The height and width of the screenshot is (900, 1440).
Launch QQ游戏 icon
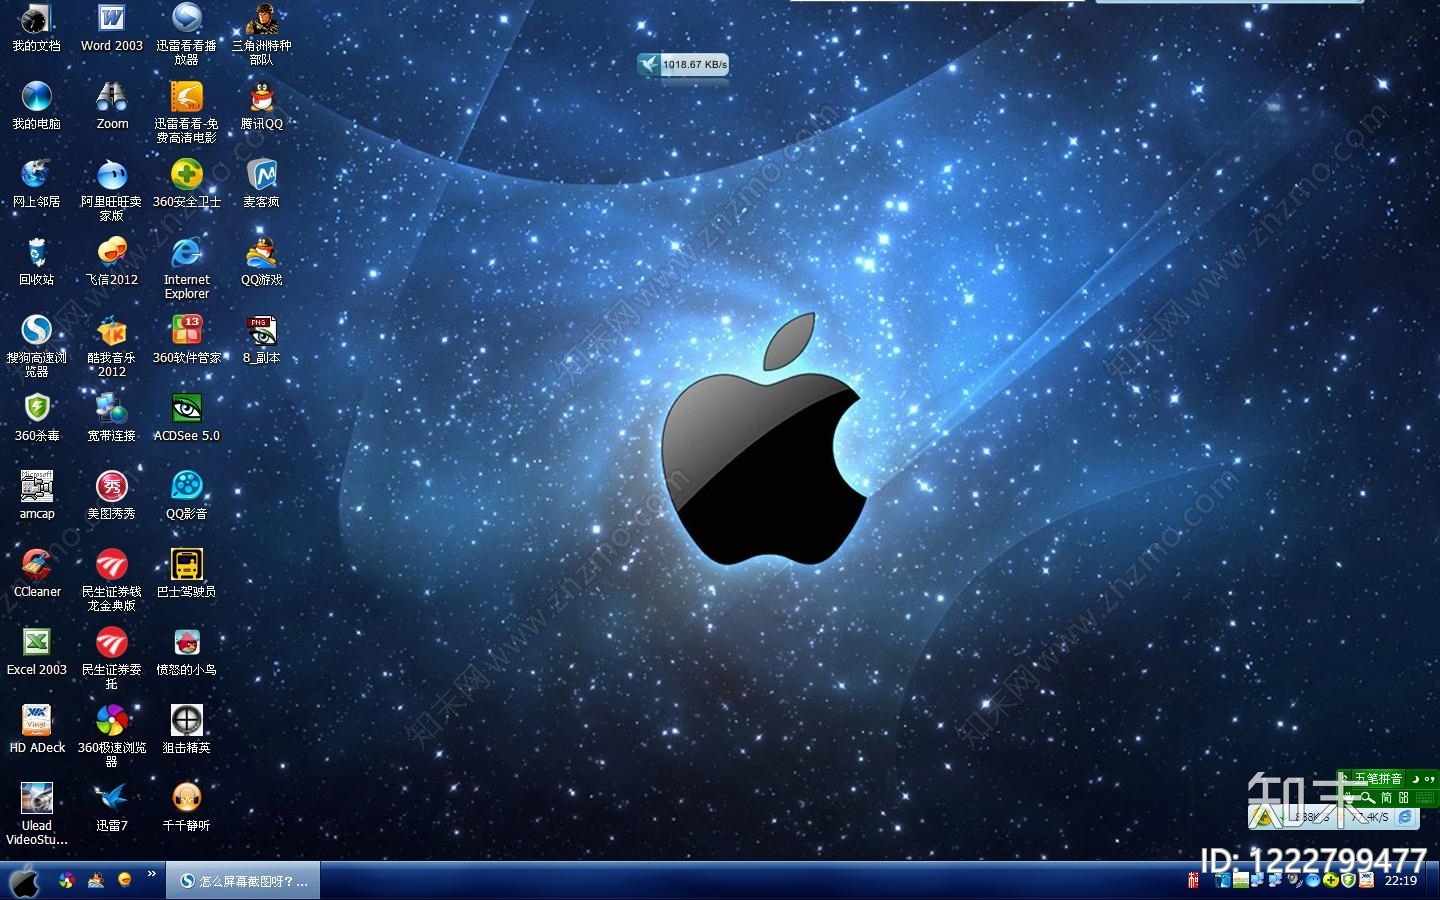coord(262,262)
